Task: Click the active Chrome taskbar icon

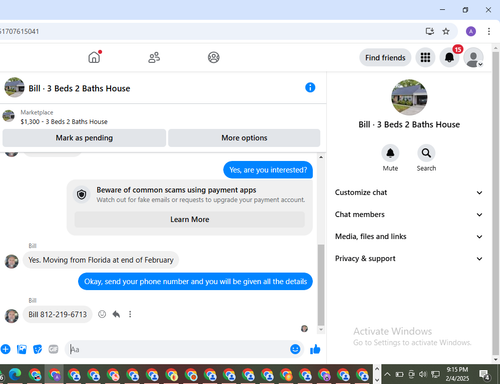Action: click(x=55, y=375)
